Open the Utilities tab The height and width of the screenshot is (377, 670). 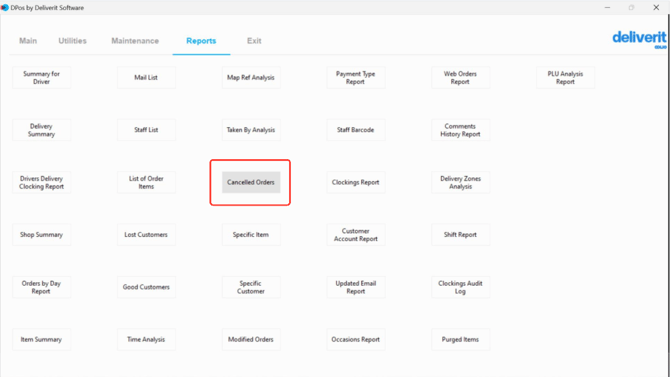(x=72, y=41)
